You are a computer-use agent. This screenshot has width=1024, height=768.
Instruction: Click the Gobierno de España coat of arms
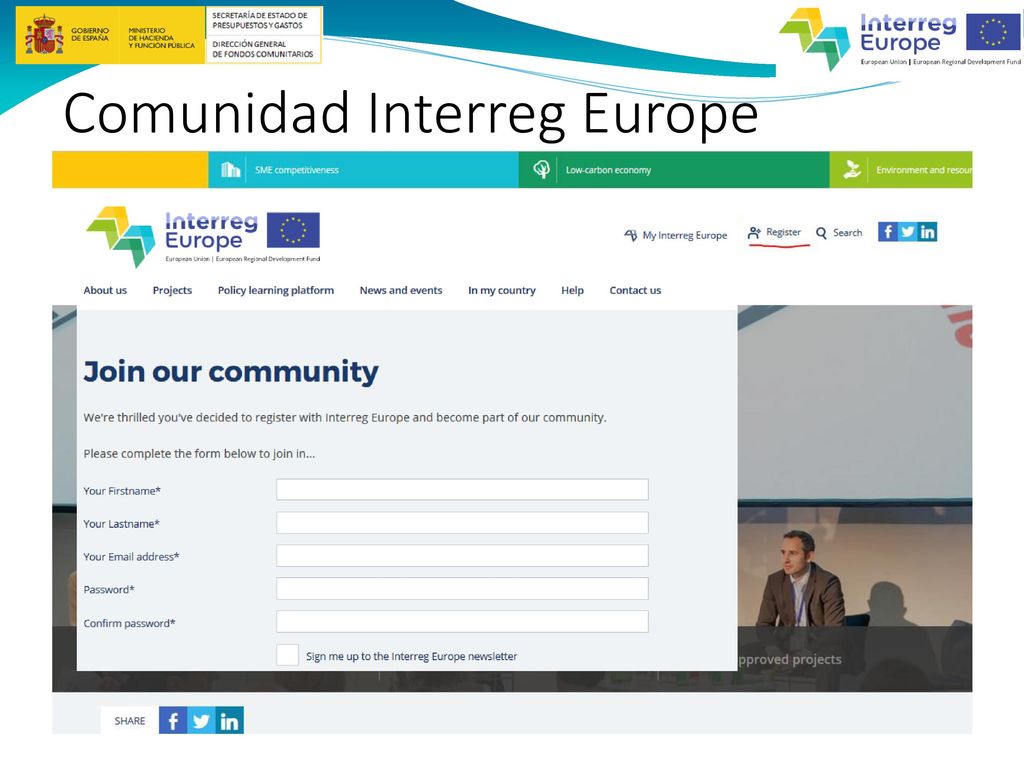pos(44,35)
